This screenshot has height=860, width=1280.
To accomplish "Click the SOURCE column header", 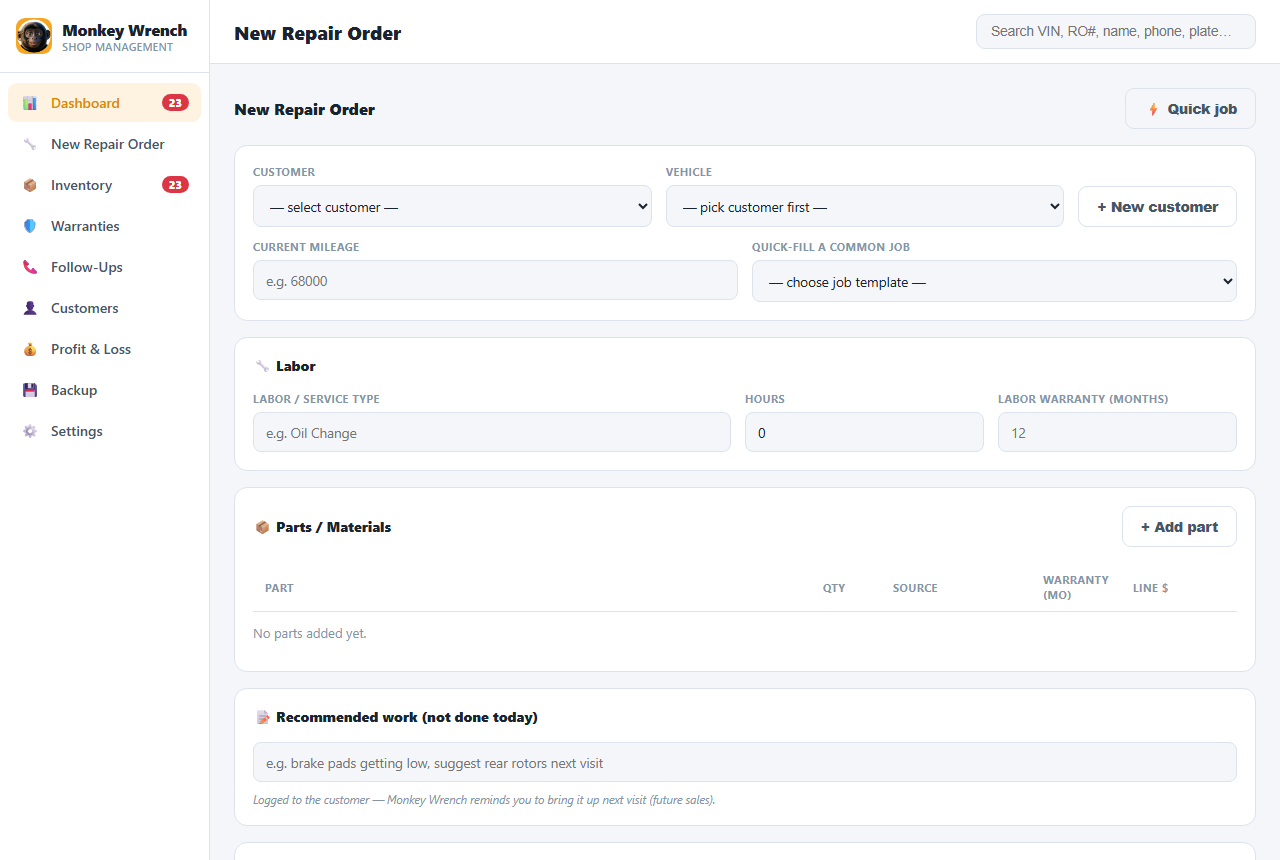I will click(x=915, y=588).
